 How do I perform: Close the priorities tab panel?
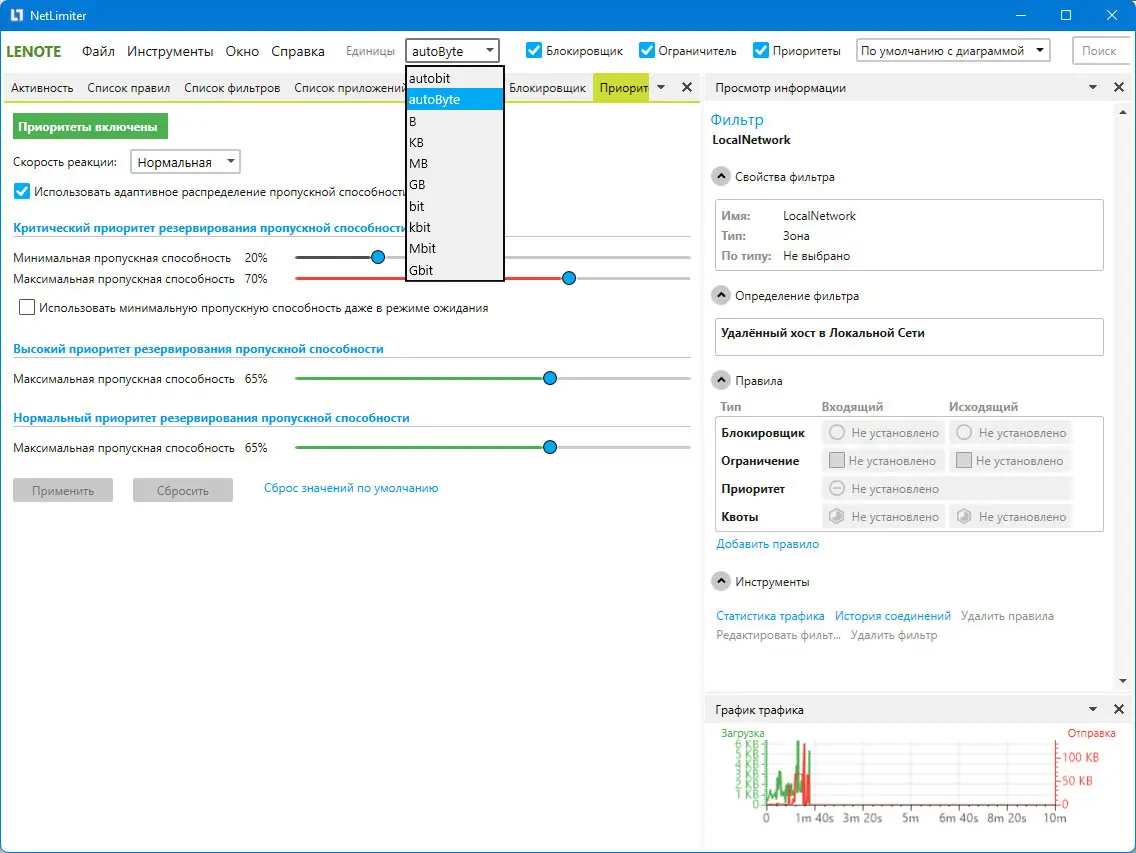click(687, 87)
